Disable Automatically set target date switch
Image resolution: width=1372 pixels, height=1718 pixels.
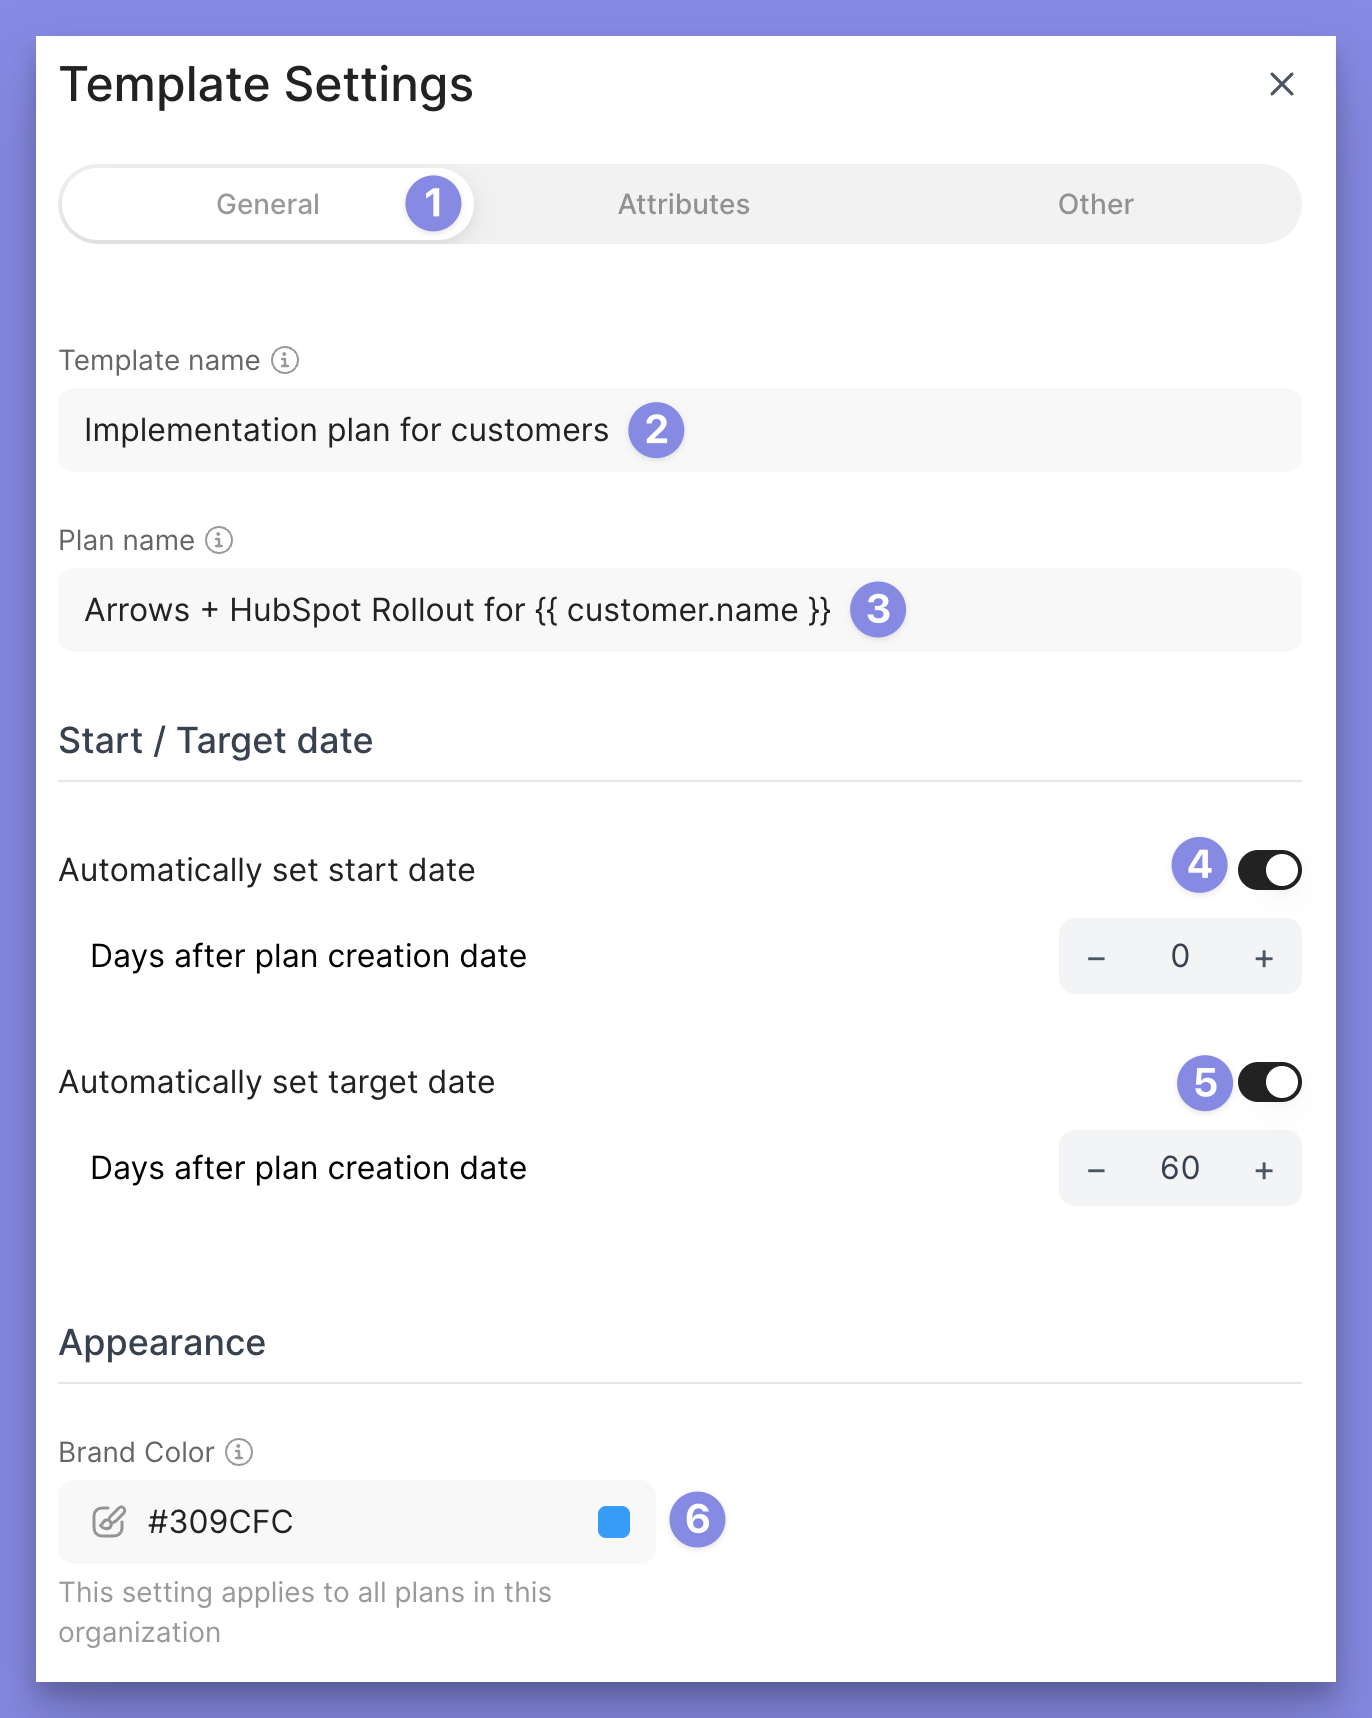click(1269, 1082)
